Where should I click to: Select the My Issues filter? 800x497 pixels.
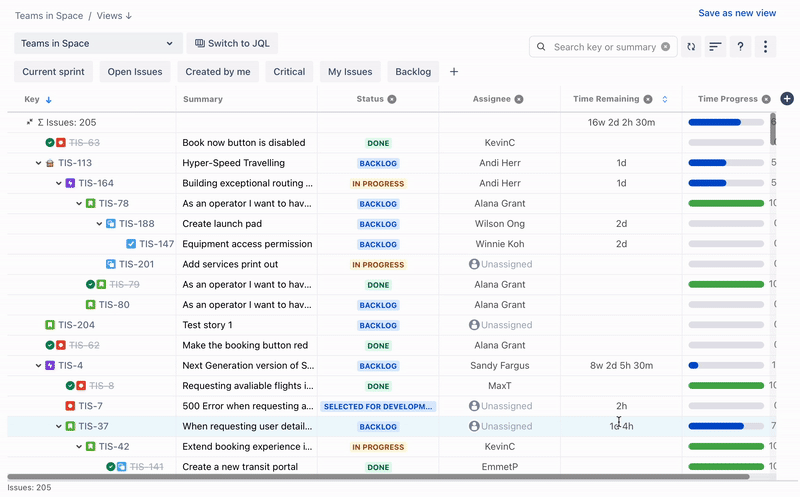pos(350,72)
